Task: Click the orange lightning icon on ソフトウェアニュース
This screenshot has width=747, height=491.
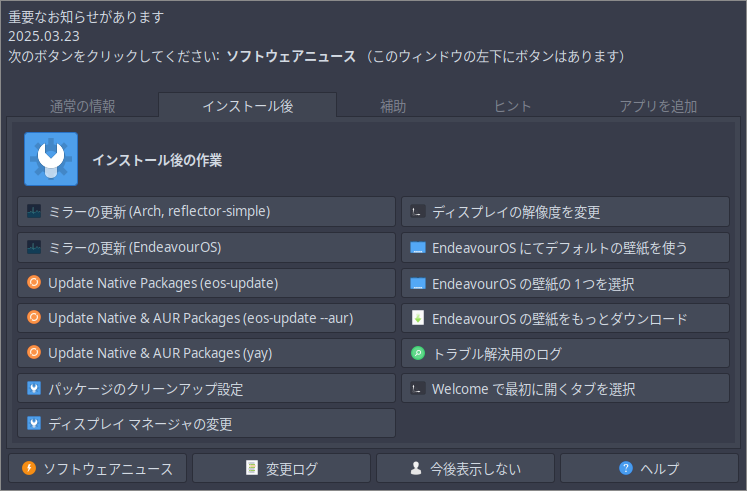Action: 29,468
